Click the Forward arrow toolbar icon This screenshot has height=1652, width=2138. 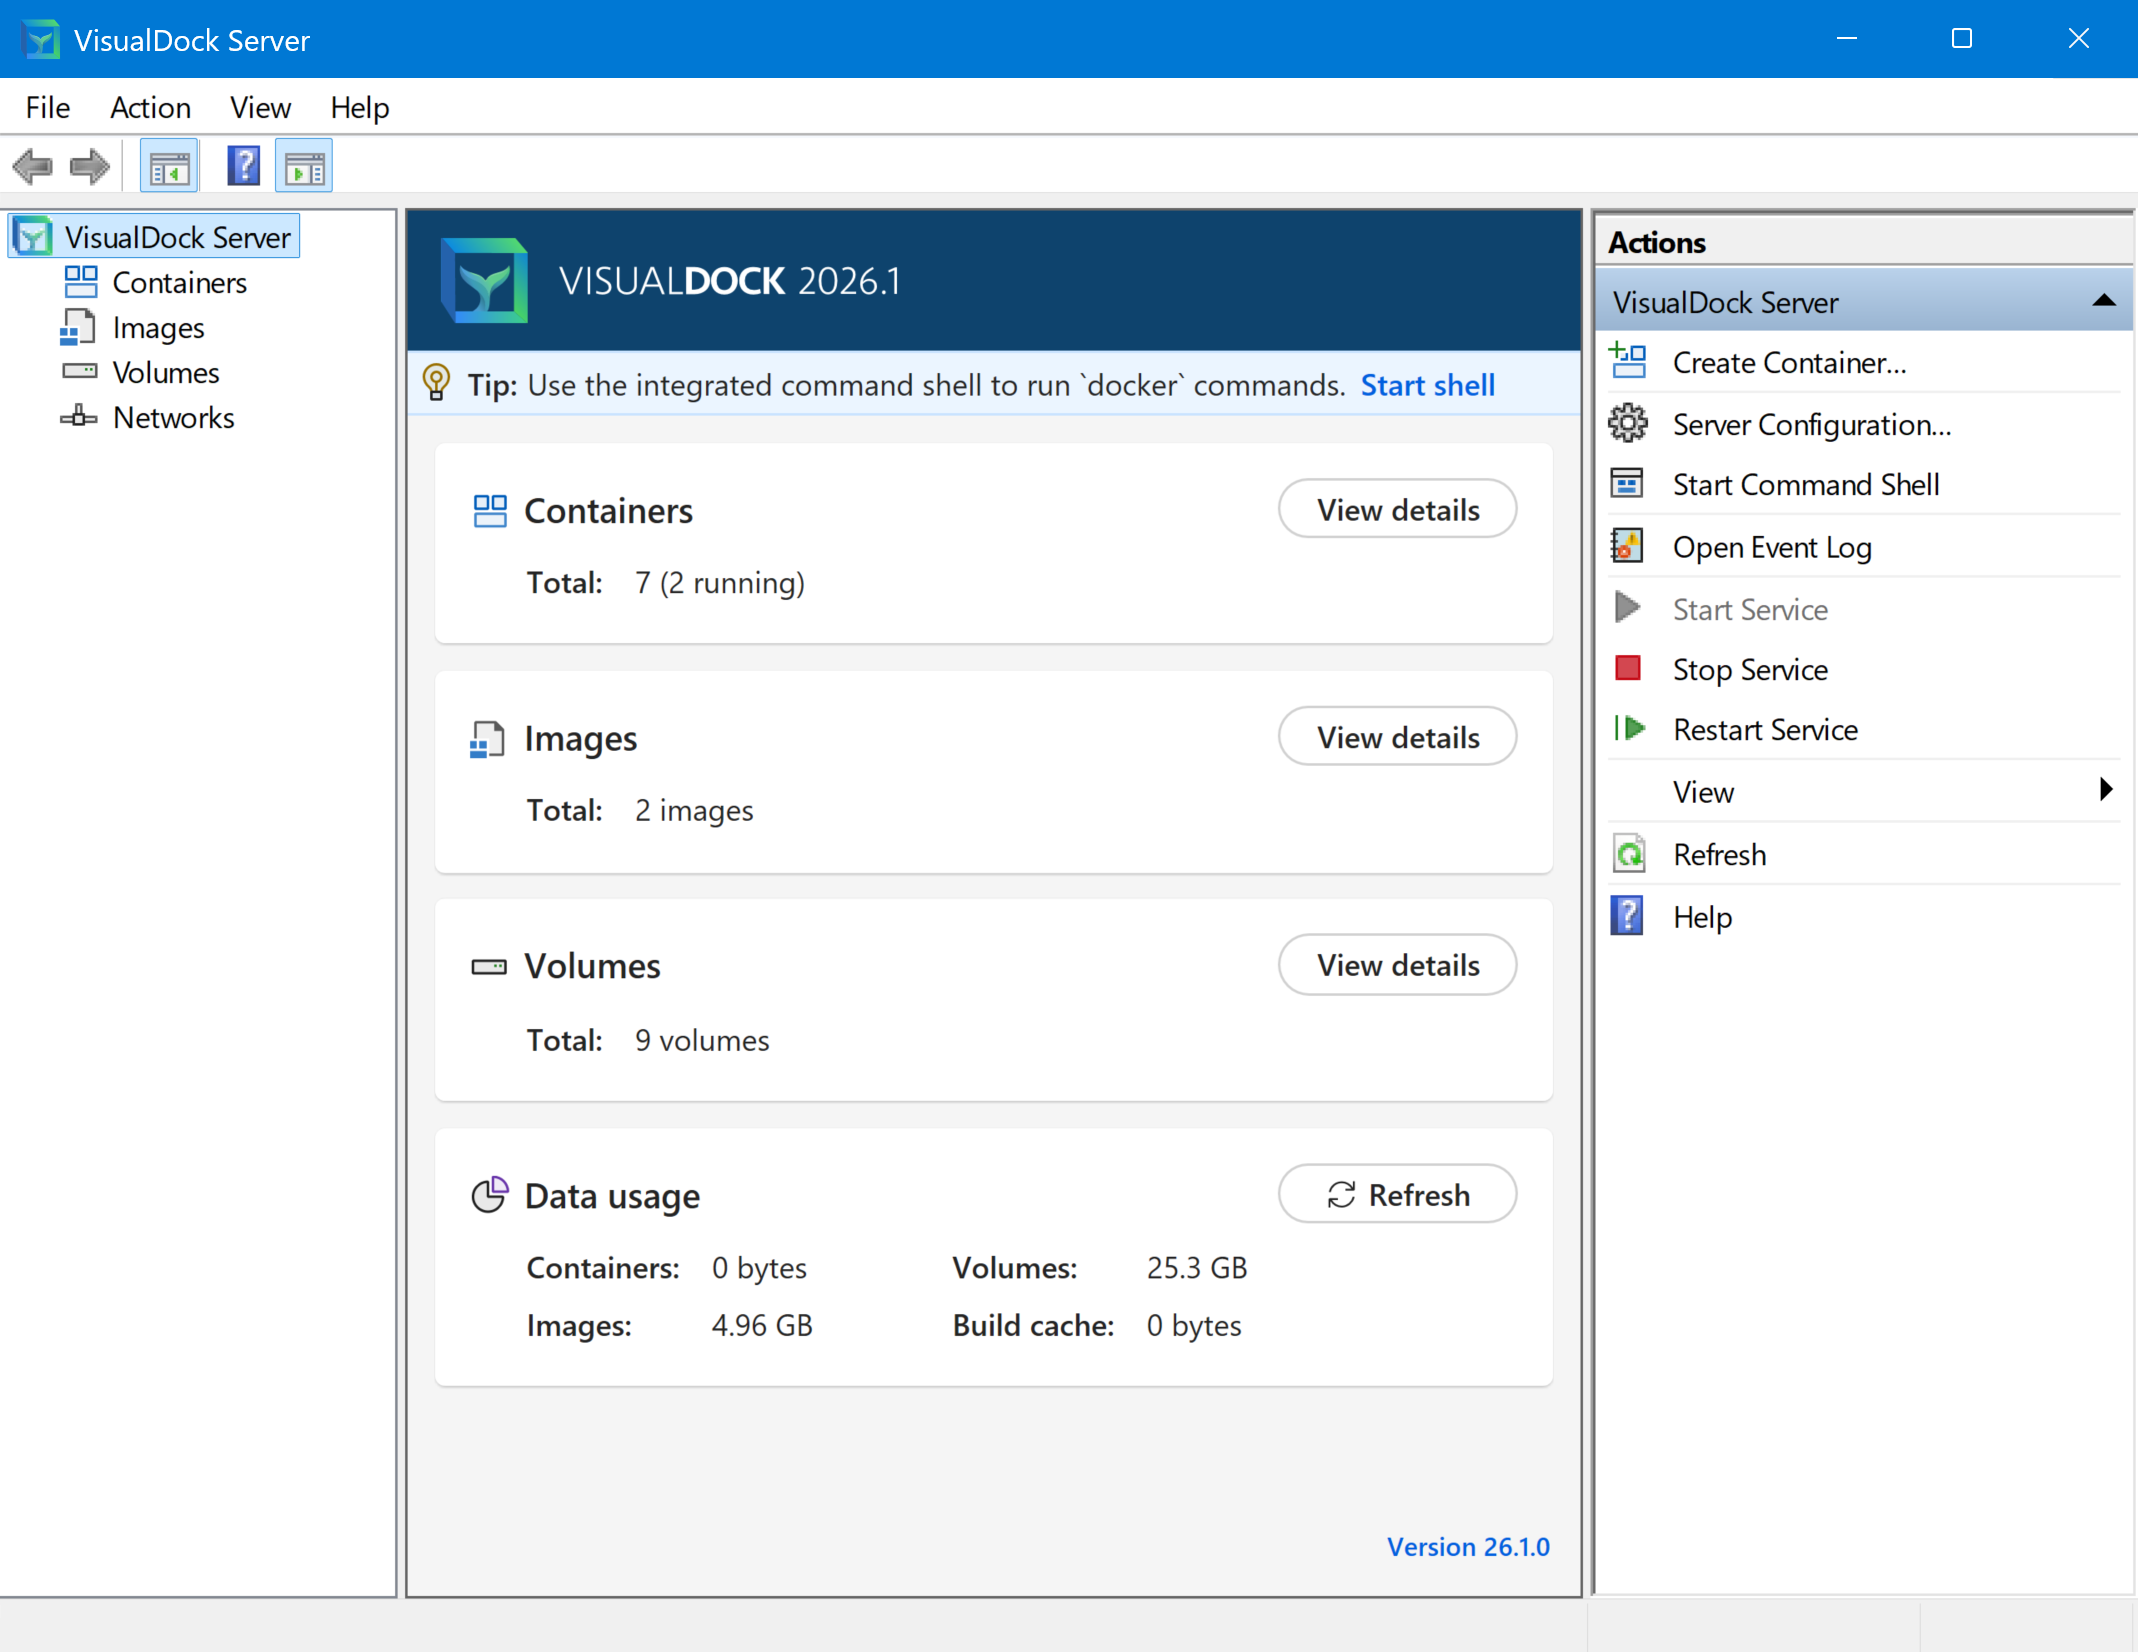point(90,166)
